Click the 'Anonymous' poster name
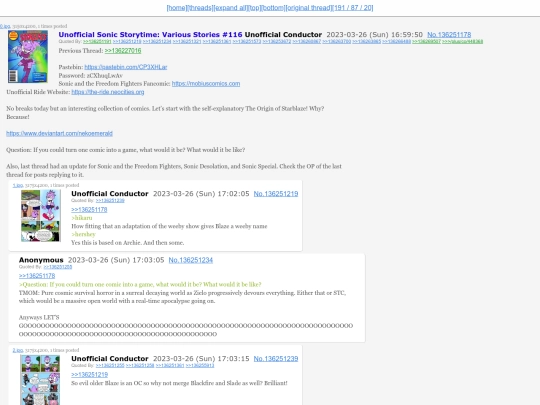Viewport: 540px width, 405px height. pos(41,260)
